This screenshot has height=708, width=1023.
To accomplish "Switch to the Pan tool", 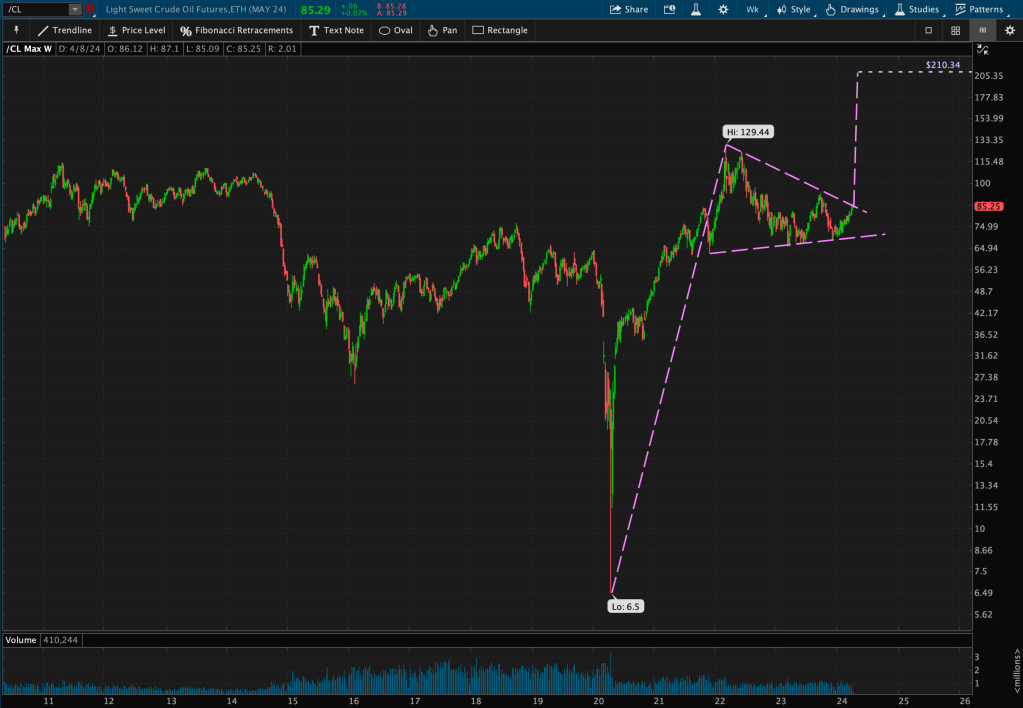I will (442, 30).
